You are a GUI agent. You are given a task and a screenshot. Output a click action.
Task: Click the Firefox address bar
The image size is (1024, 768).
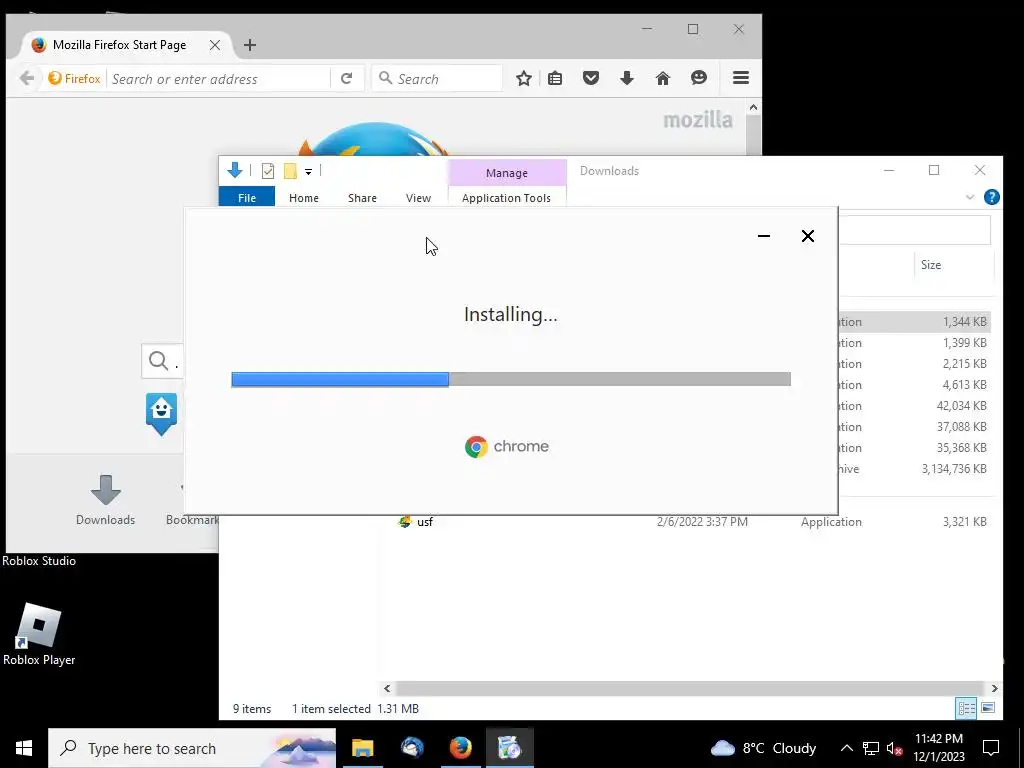[219, 79]
